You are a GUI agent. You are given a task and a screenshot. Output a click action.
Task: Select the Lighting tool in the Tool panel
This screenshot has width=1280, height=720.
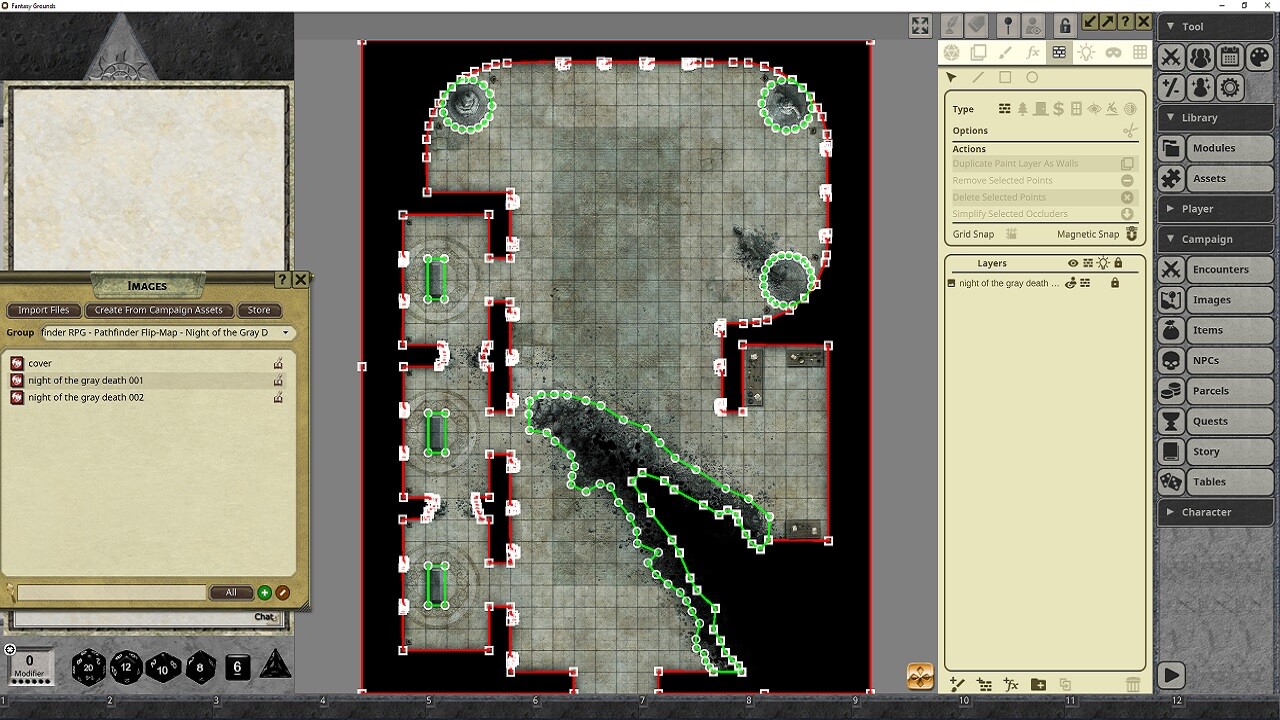coord(1086,52)
